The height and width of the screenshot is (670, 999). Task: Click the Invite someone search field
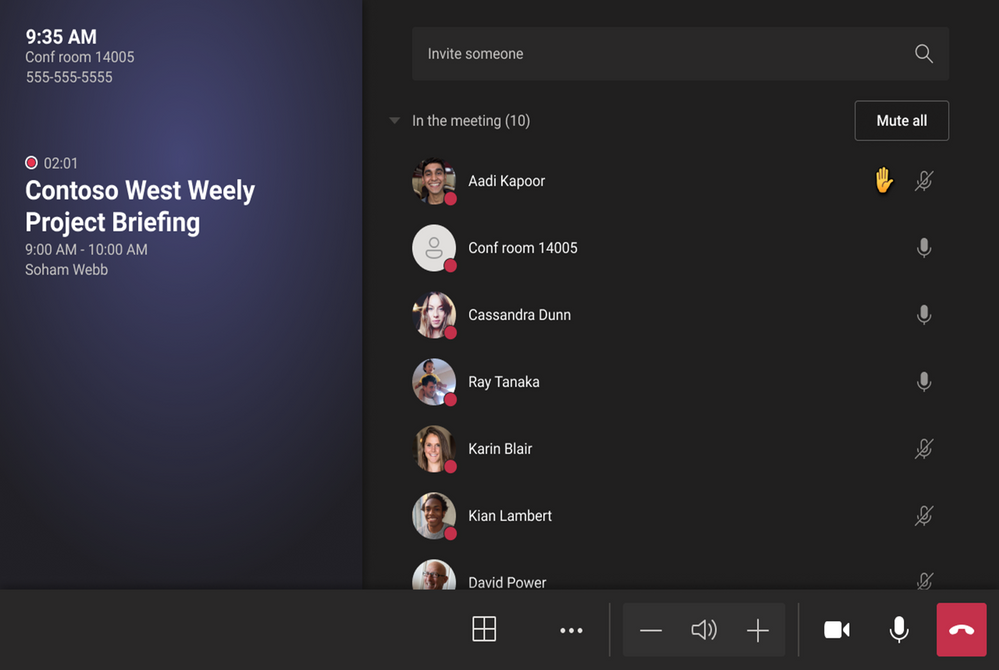coord(680,53)
